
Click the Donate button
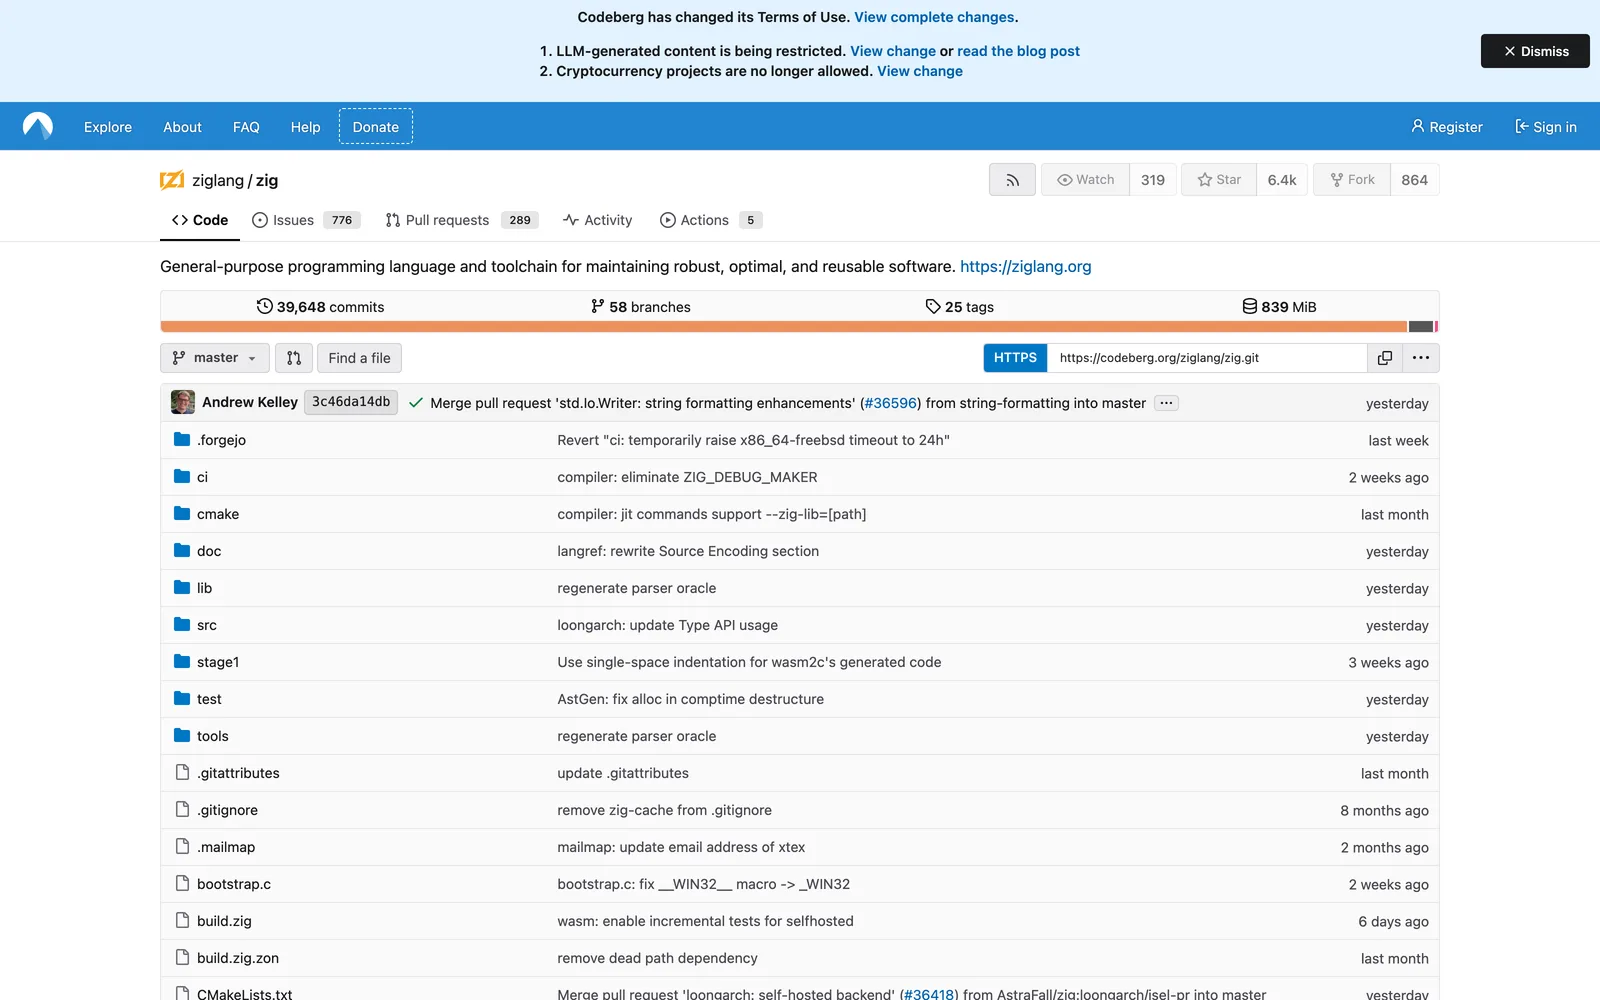pos(376,127)
